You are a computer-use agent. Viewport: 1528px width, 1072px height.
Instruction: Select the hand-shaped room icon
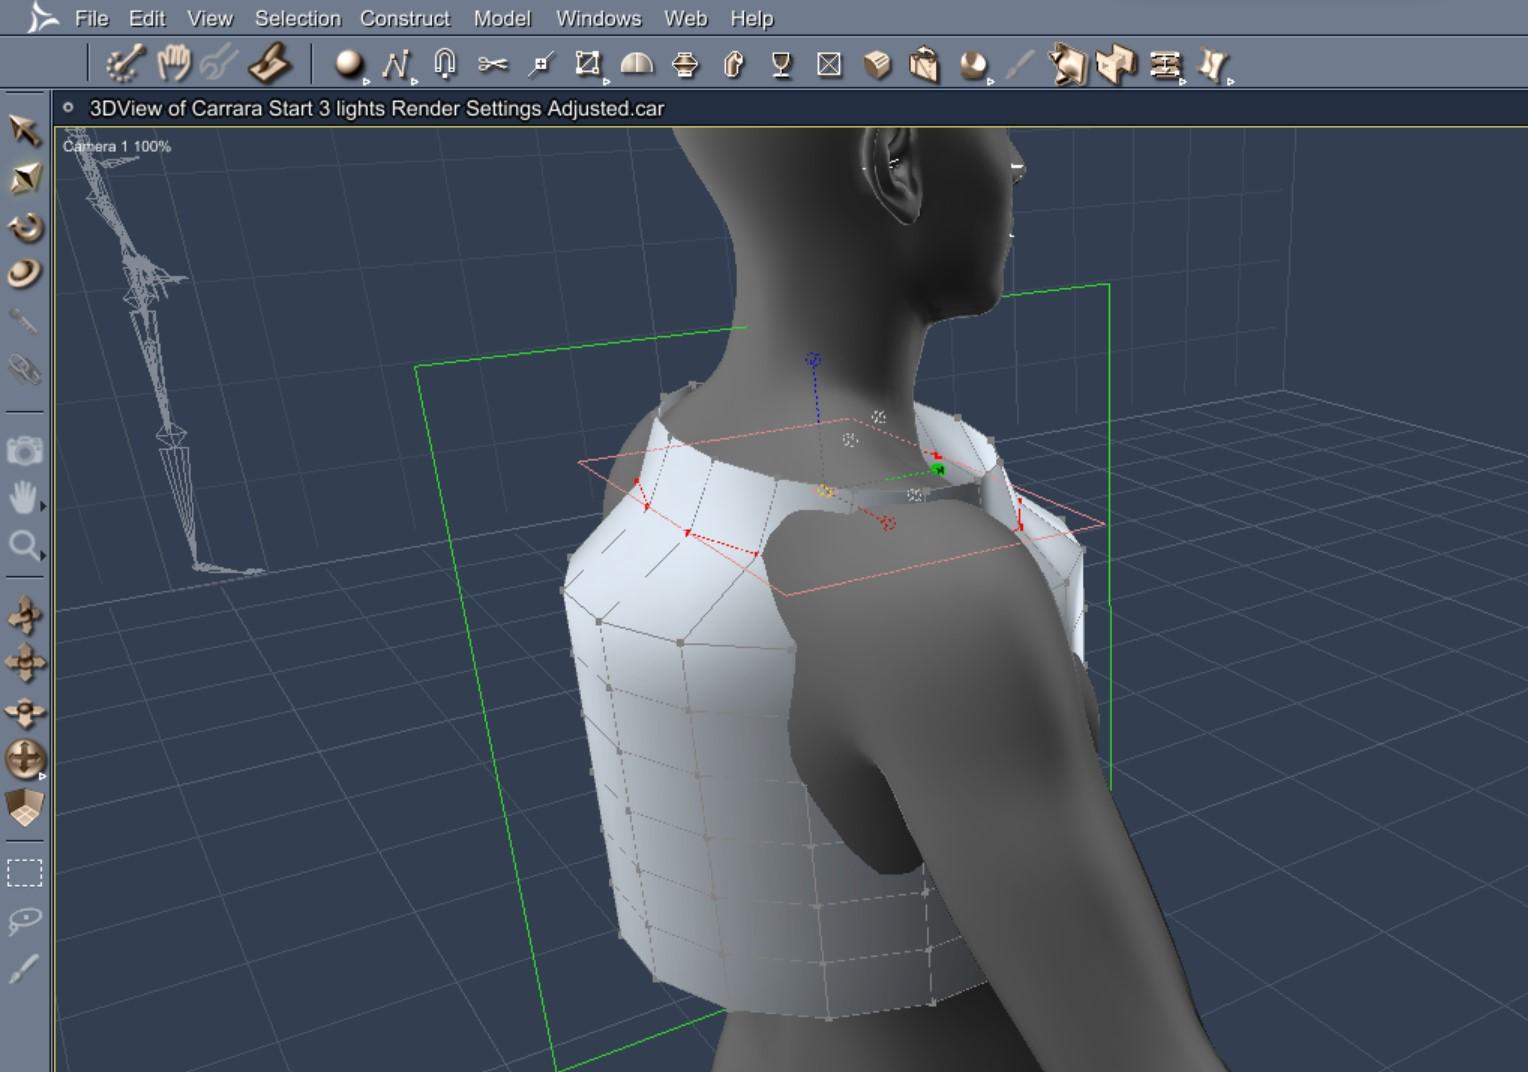[x=174, y=63]
